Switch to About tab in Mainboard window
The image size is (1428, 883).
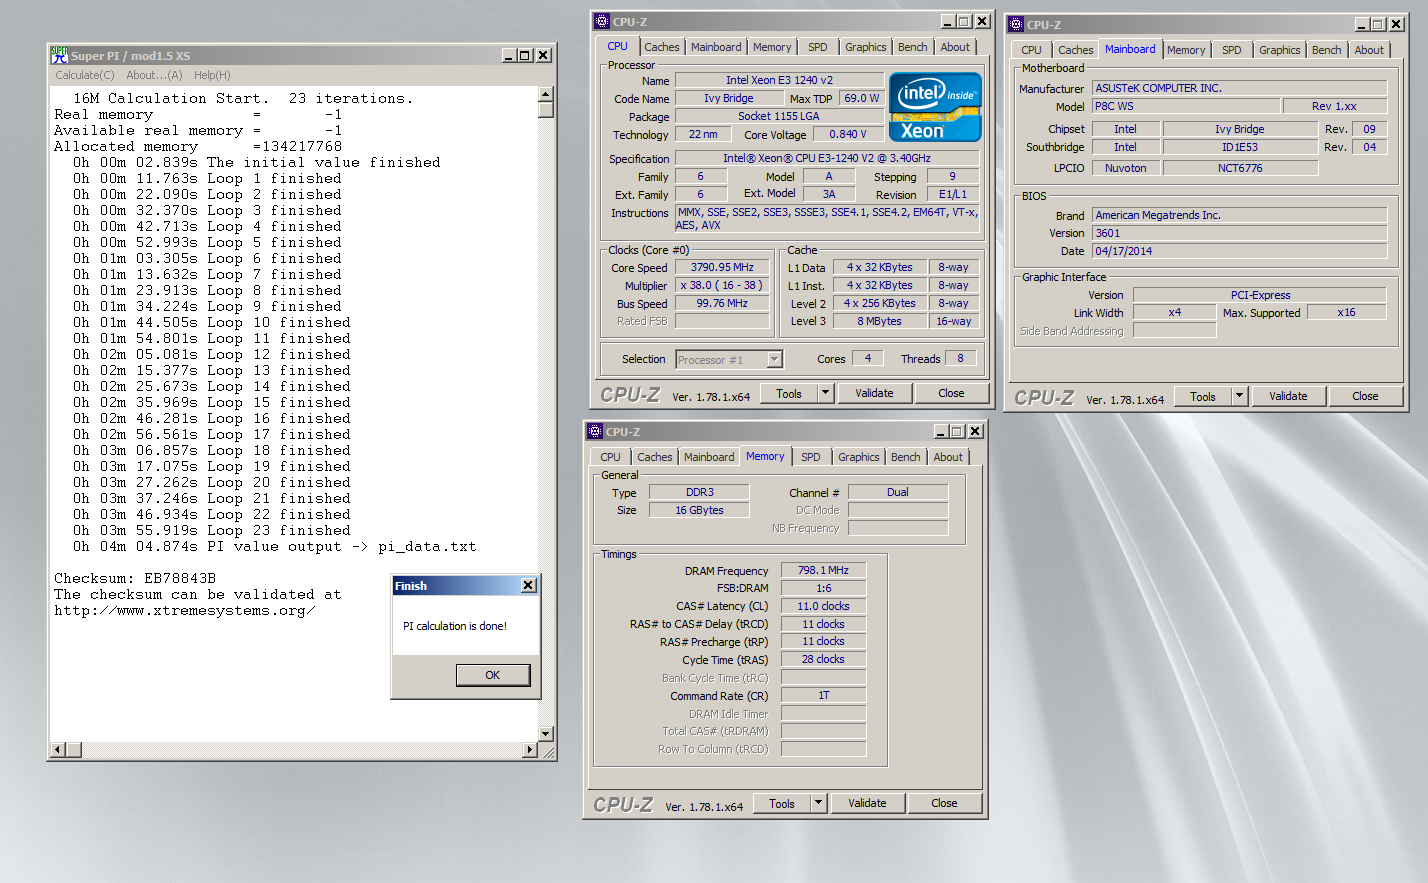(x=1369, y=50)
